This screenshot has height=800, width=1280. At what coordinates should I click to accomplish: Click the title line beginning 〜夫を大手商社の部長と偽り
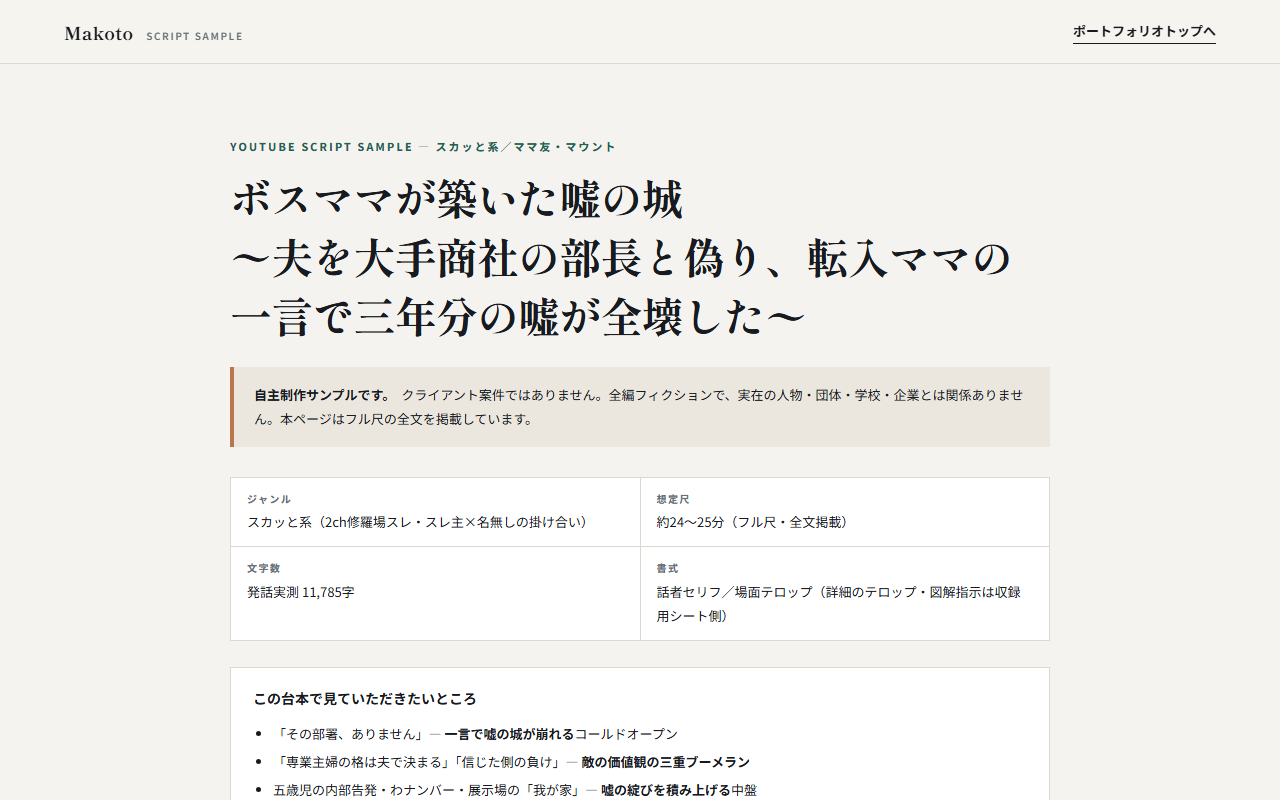coord(621,259)
